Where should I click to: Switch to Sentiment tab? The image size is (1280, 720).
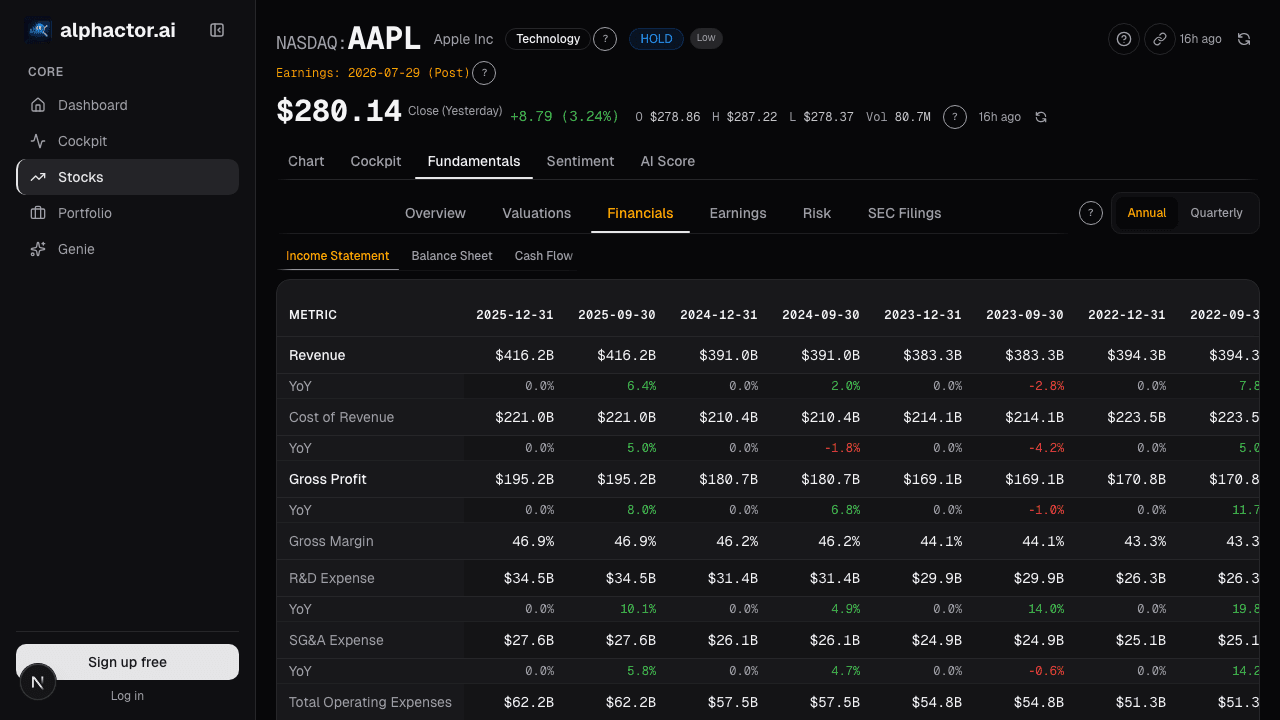point(580,161)
